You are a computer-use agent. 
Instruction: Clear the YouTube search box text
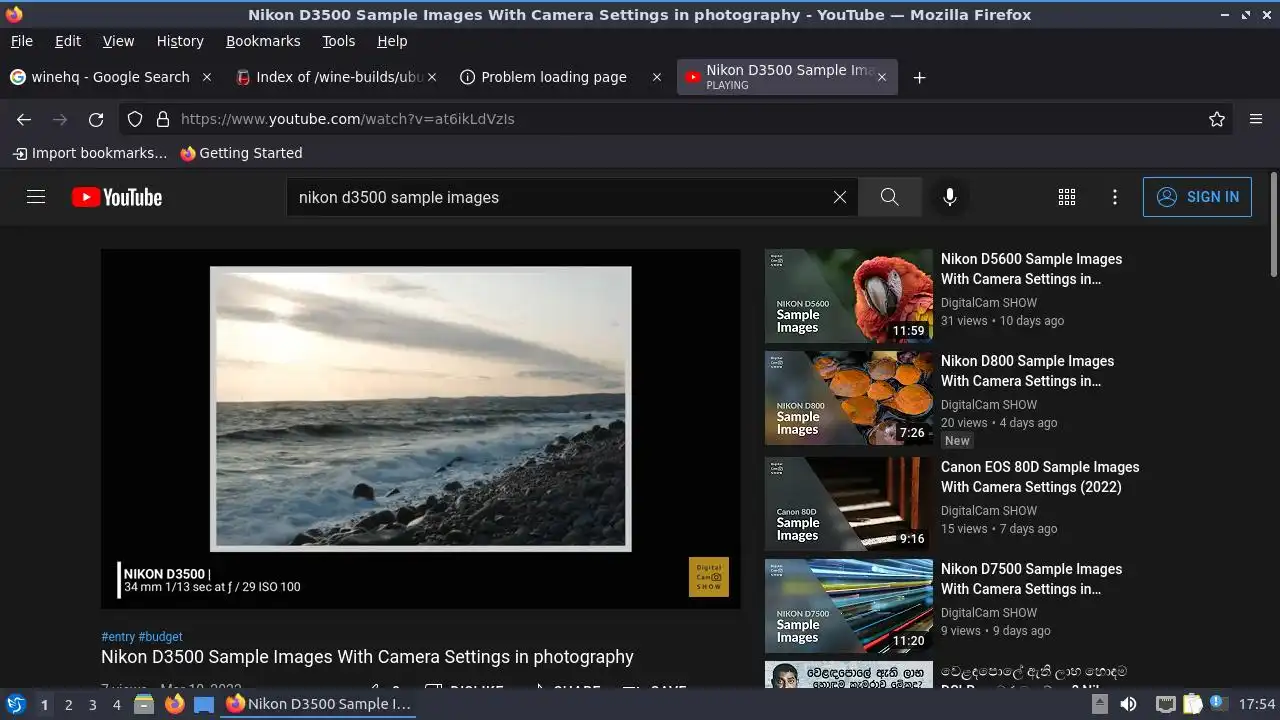pos(840,197)
